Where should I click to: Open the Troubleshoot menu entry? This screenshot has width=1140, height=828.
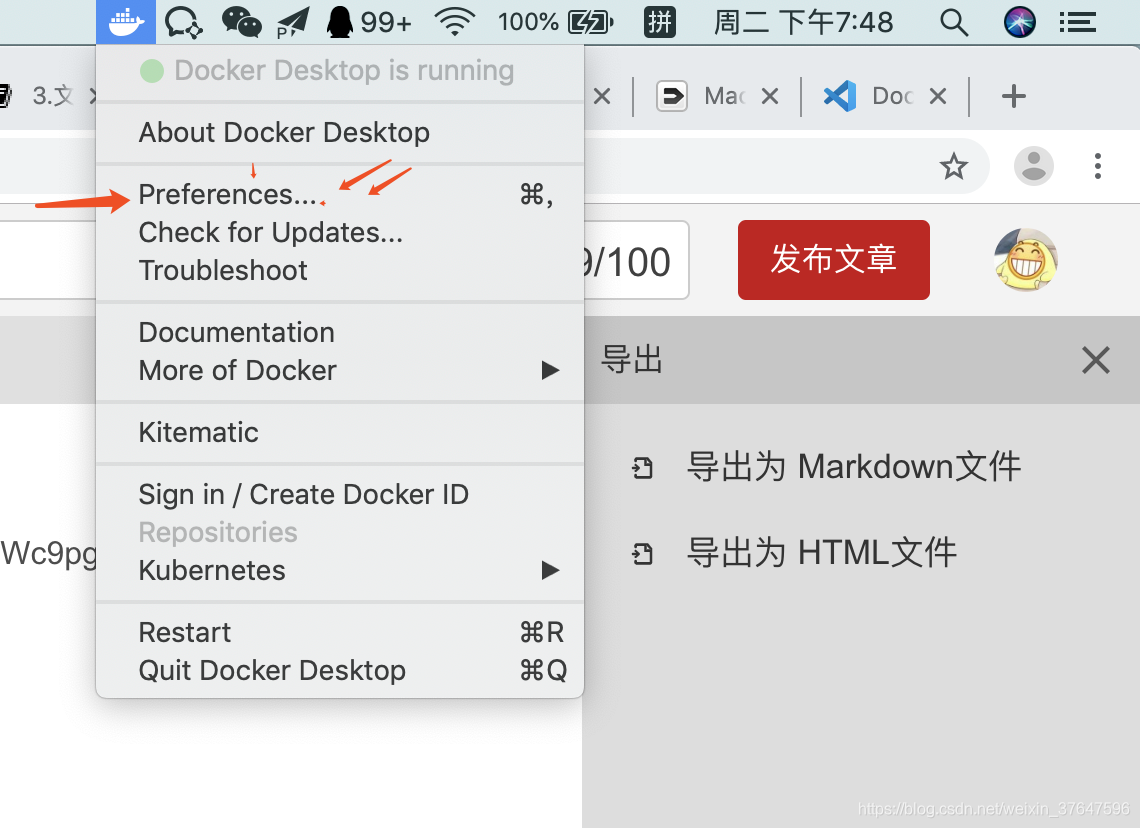pyautogui.click(x=340, y=270)
